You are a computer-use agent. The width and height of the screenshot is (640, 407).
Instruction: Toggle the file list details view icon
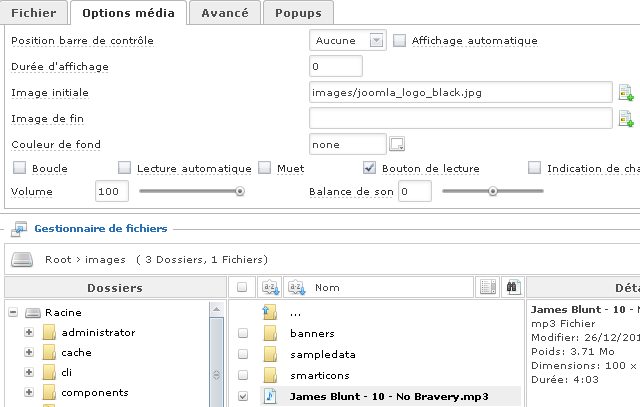click(487, 287)
